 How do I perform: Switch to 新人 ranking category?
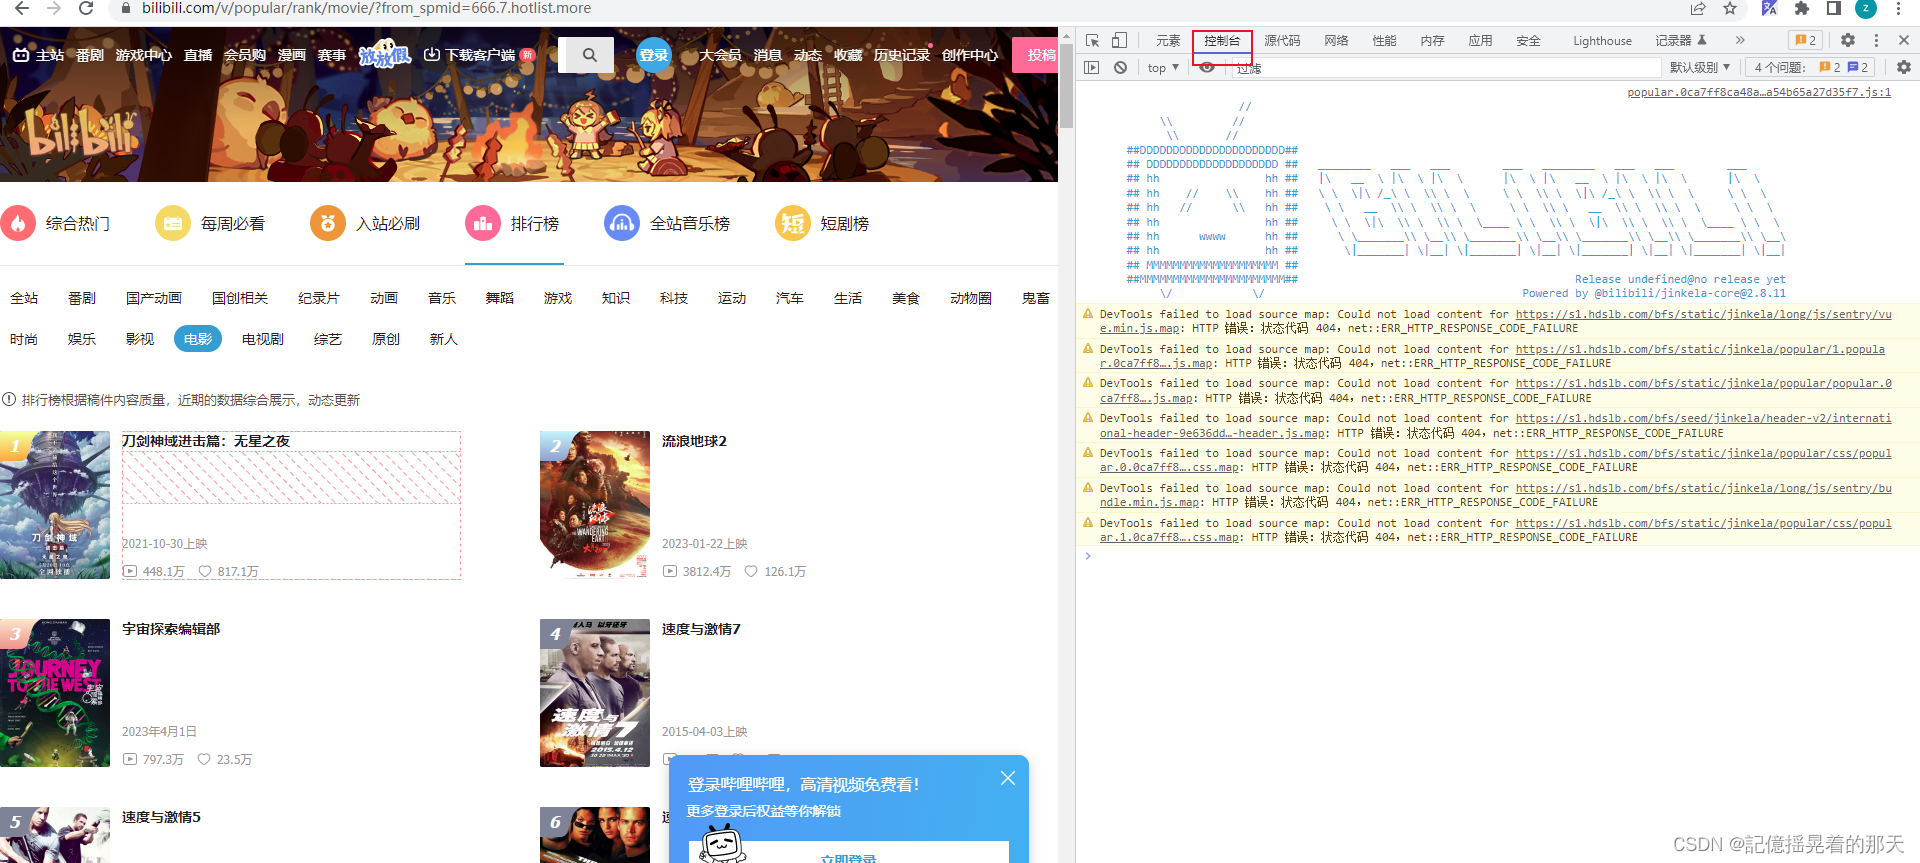pyautogui.click(x=444, y=339)
